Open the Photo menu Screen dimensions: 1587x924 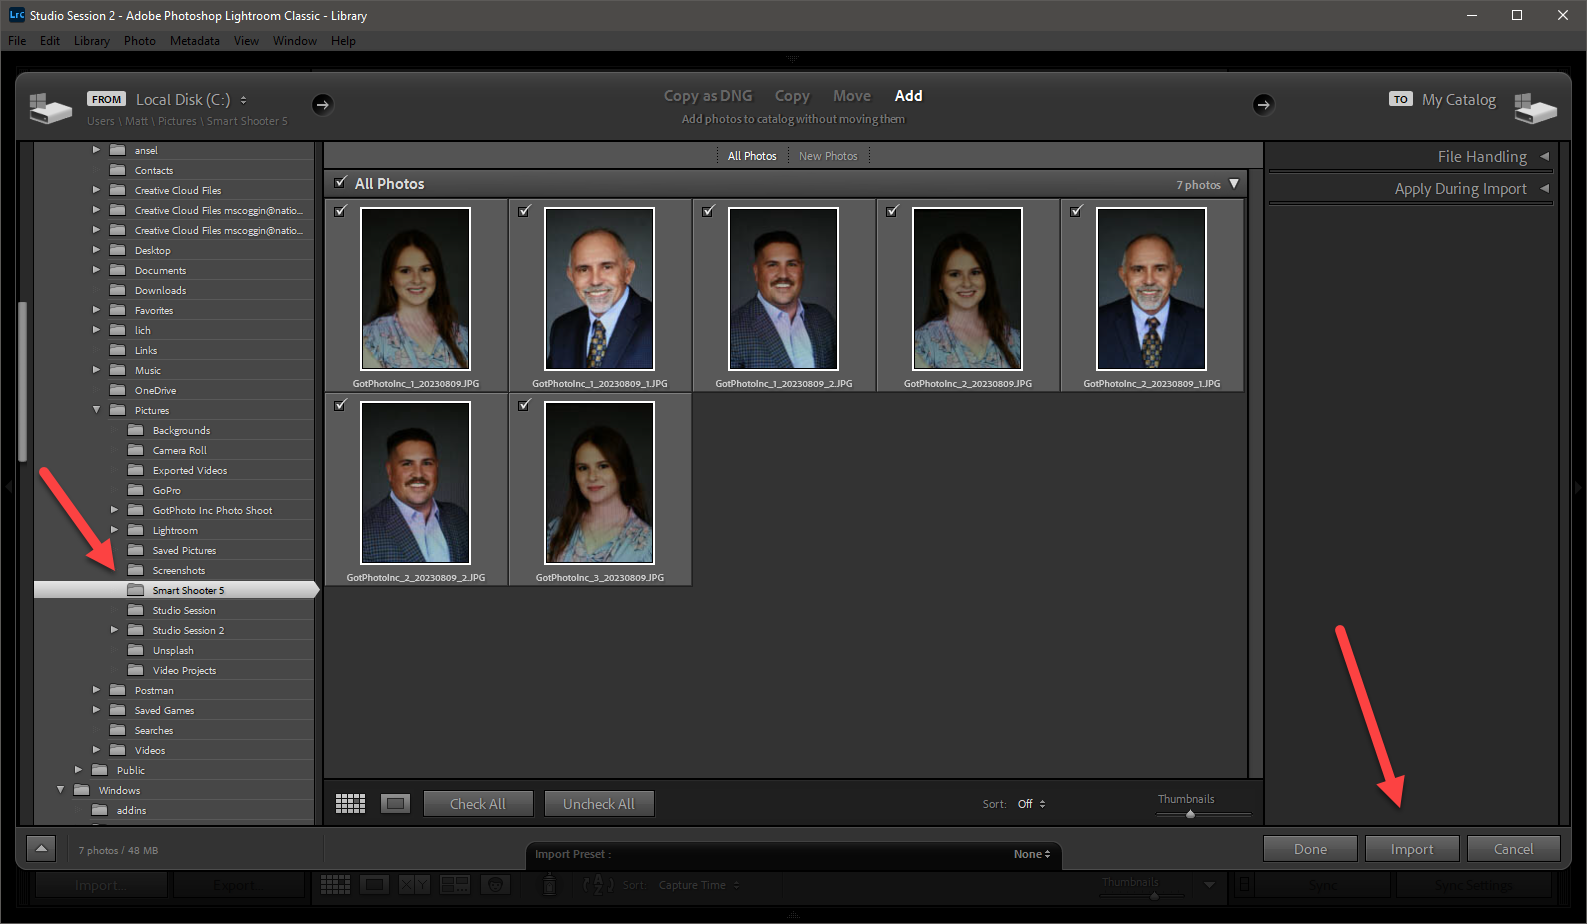coord(140,41)
